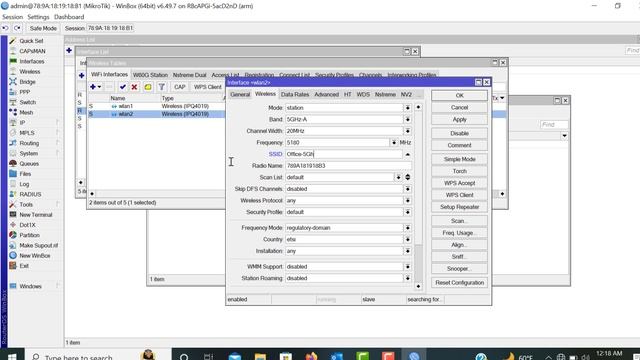Screen dimensions: 640x360
Task: Open Frequency Mode dropdown
Action: [407, 228]
